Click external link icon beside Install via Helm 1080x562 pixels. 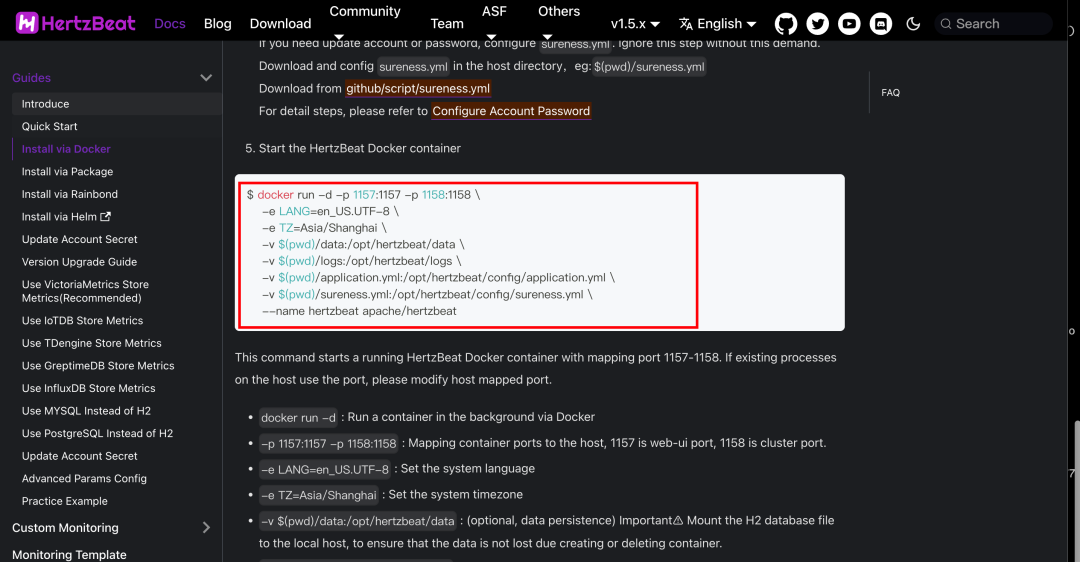tap(105, 216)
